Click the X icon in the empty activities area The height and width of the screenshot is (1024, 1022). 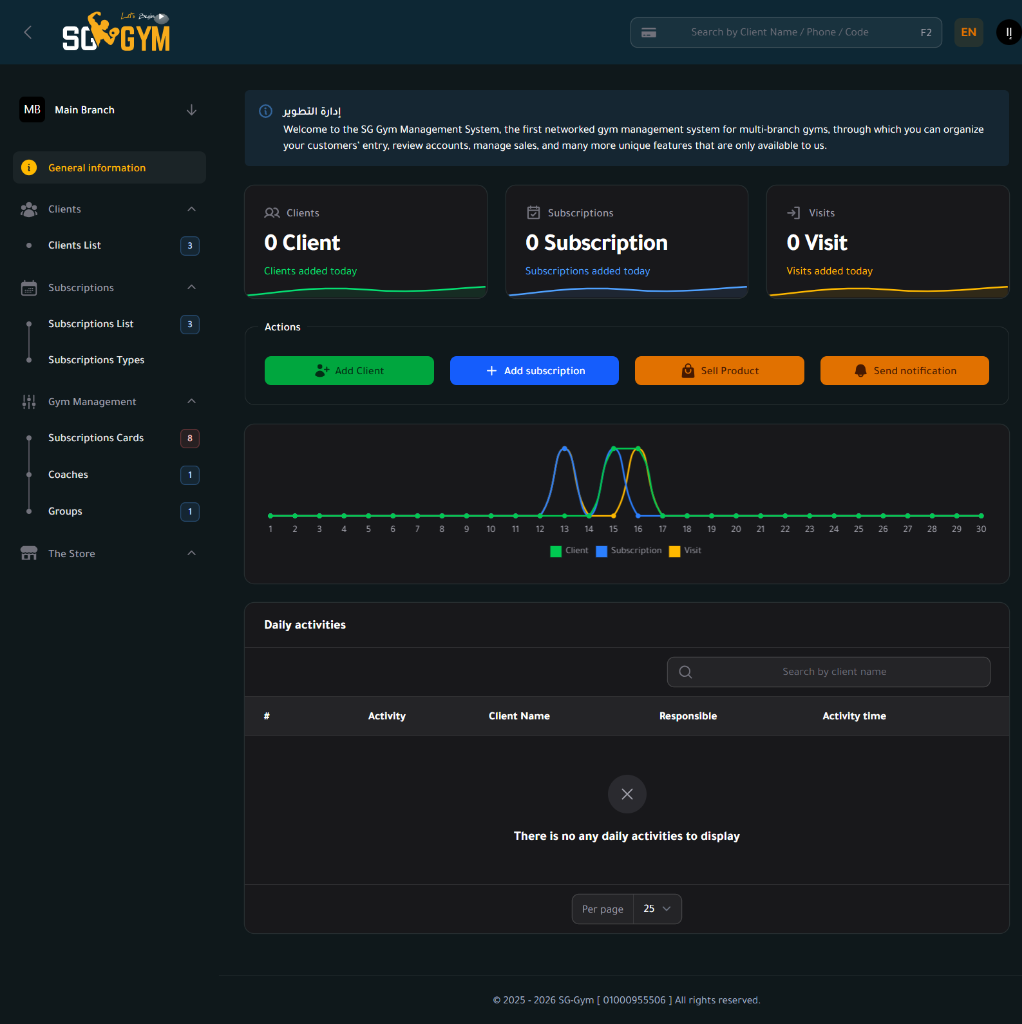pyautogui.click(x=627, y=794)
